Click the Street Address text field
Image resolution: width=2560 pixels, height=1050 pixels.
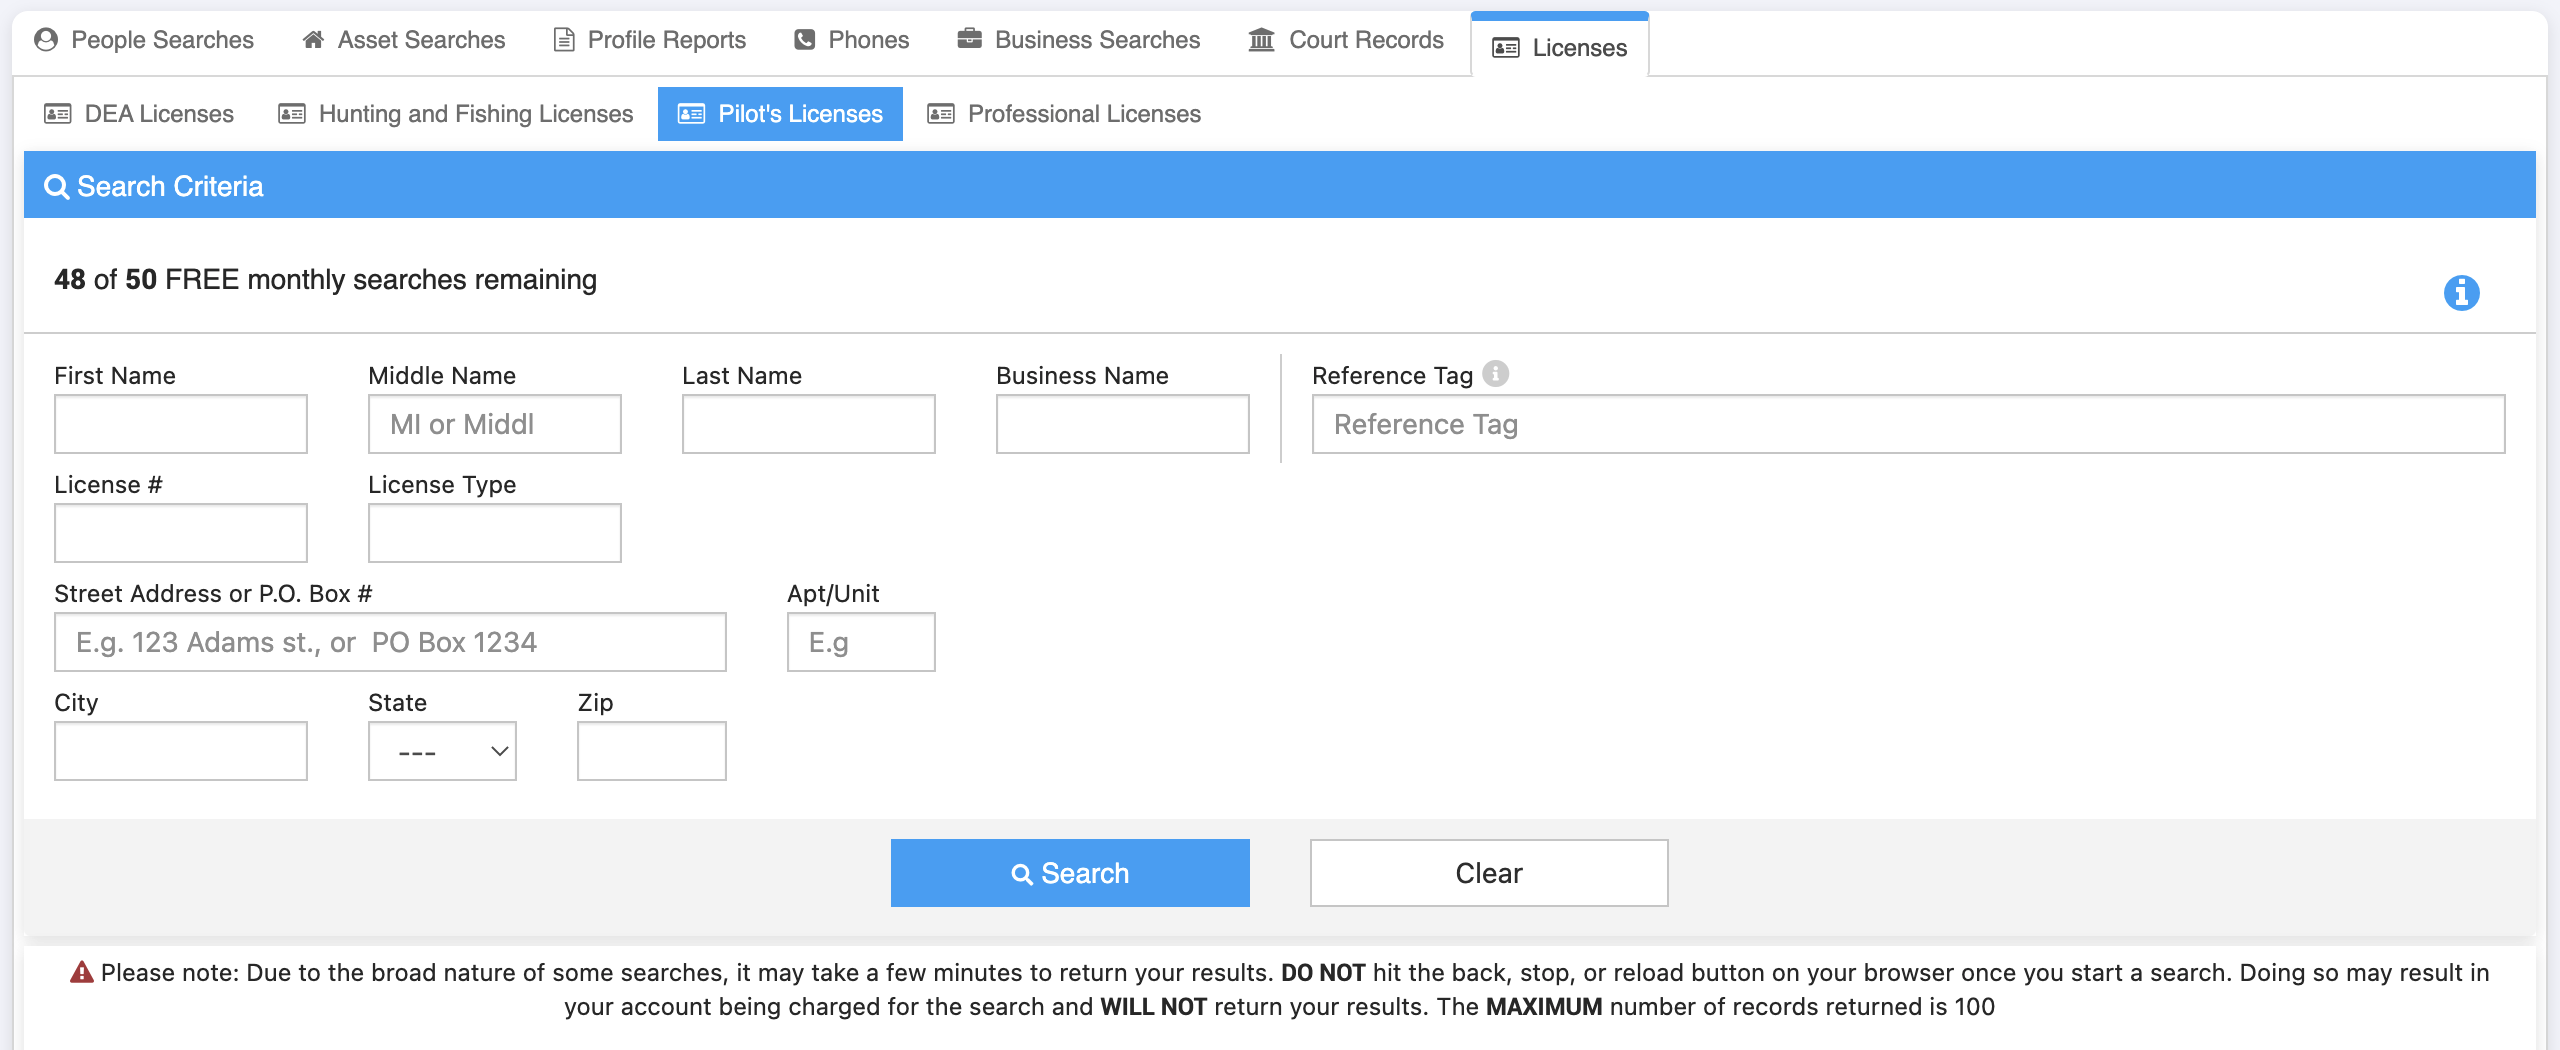(390, 642)
